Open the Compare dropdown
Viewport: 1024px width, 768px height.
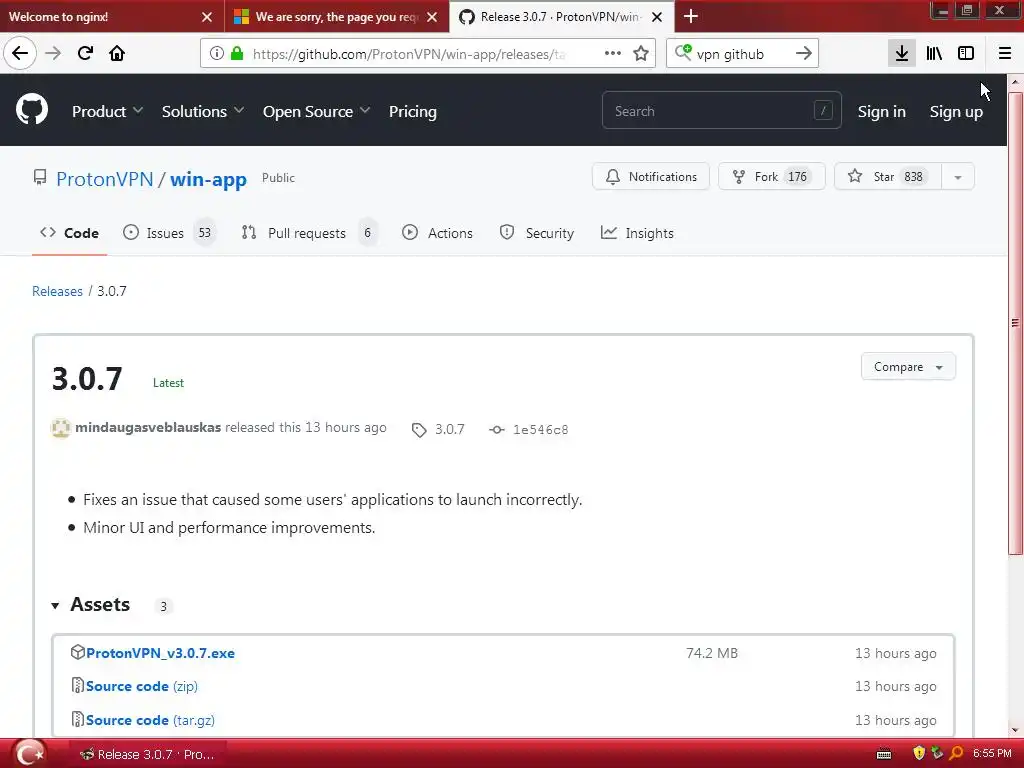click(908, 367)
